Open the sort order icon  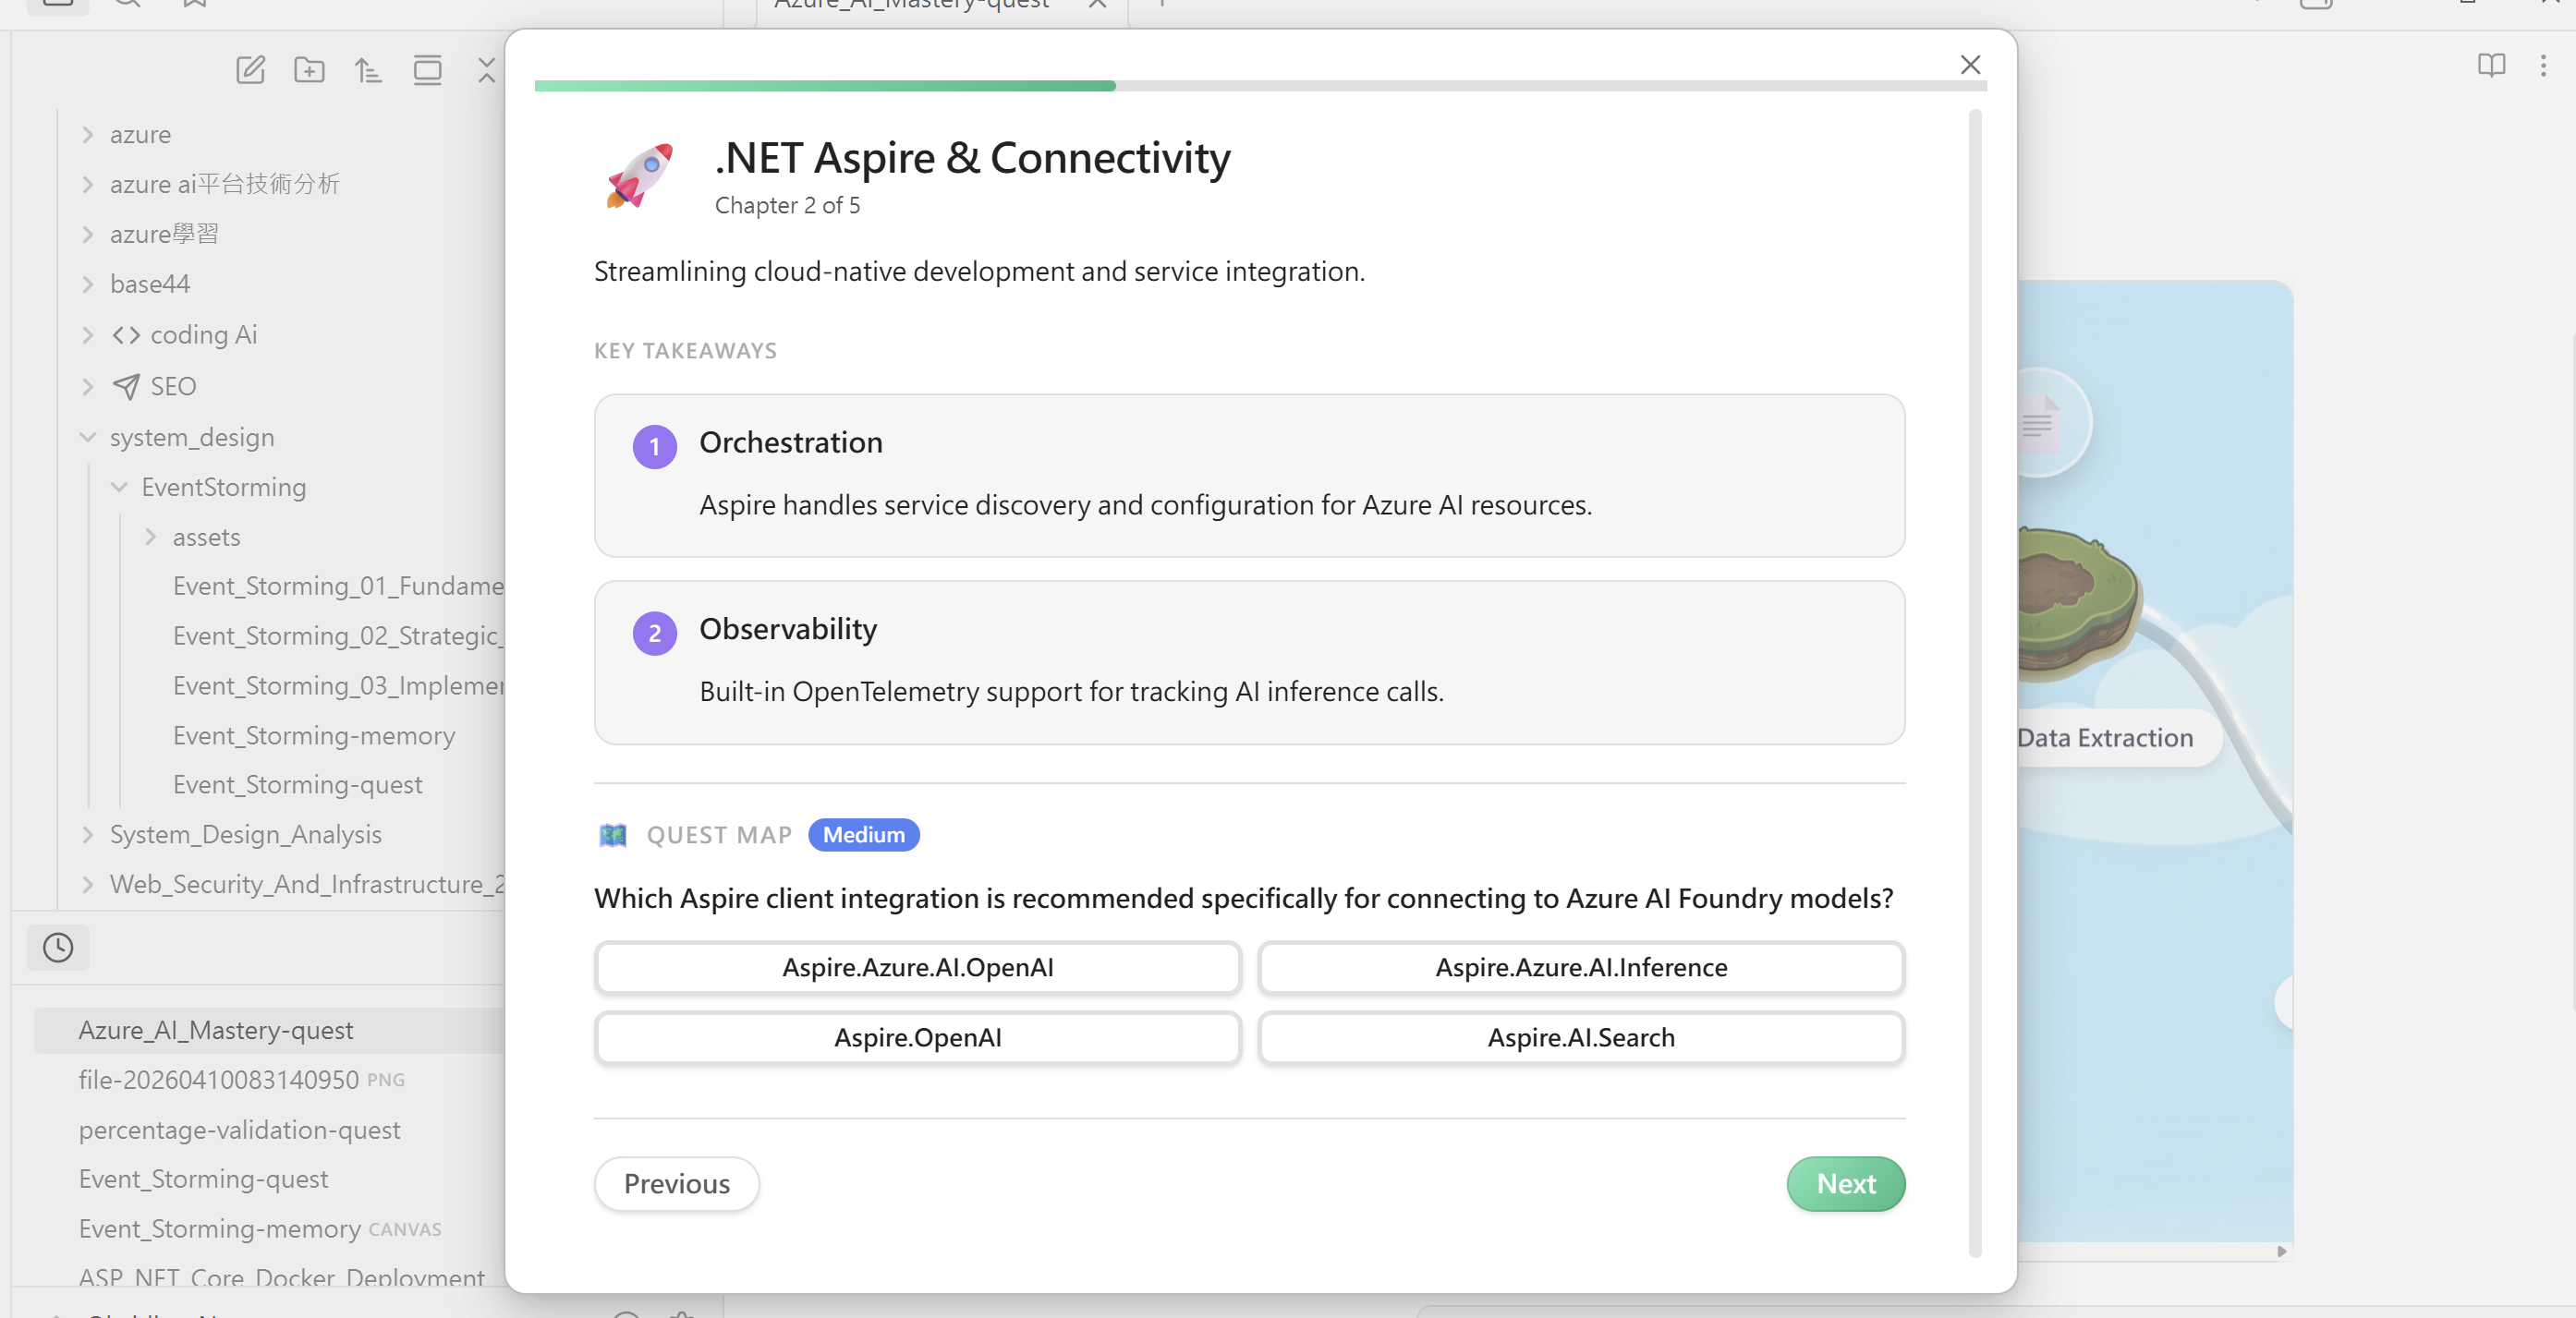368,70
